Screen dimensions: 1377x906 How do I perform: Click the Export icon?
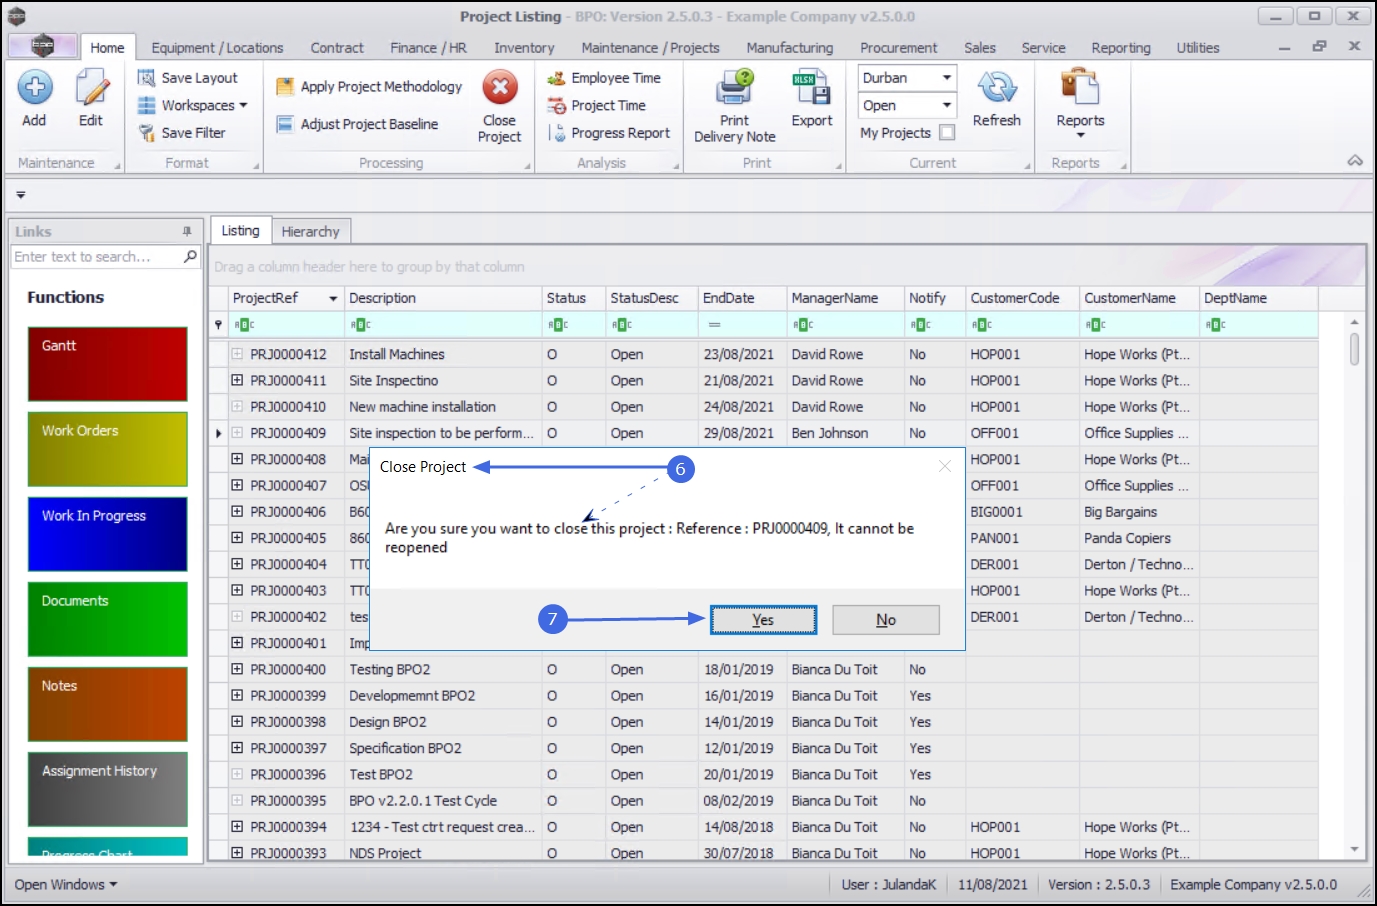(x=811, y=89)
